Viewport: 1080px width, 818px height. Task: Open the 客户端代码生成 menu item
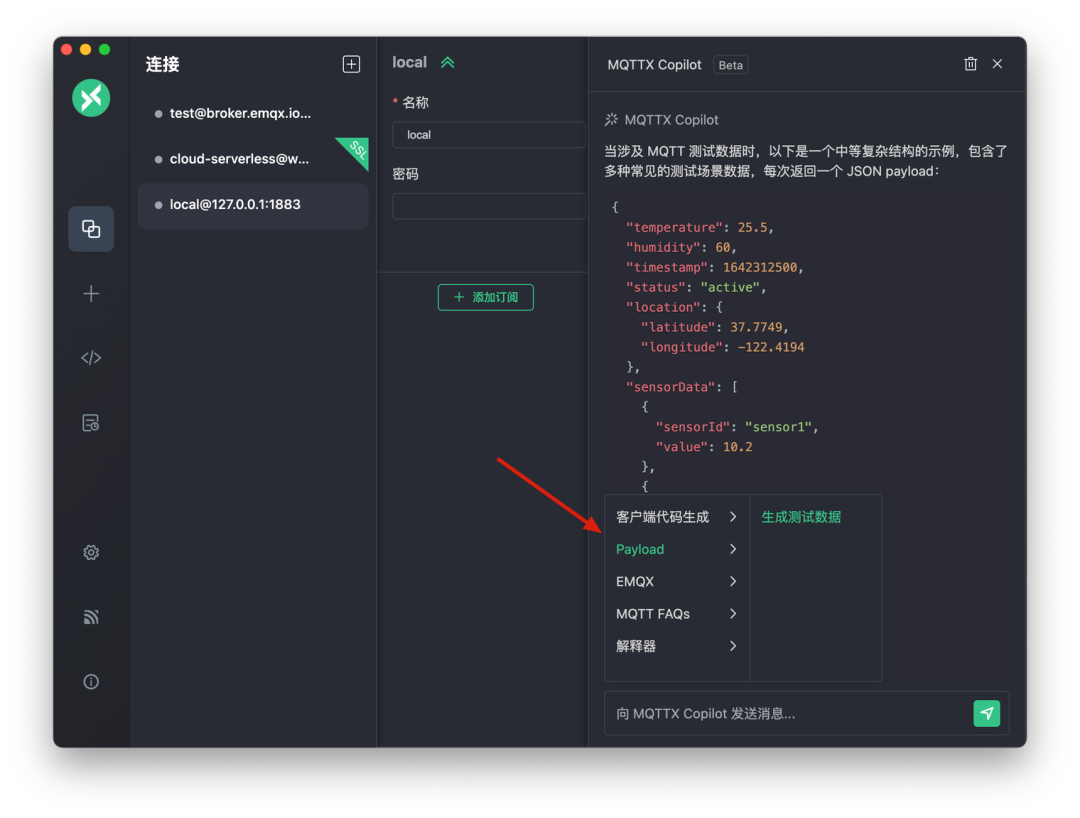coord(676,517)
